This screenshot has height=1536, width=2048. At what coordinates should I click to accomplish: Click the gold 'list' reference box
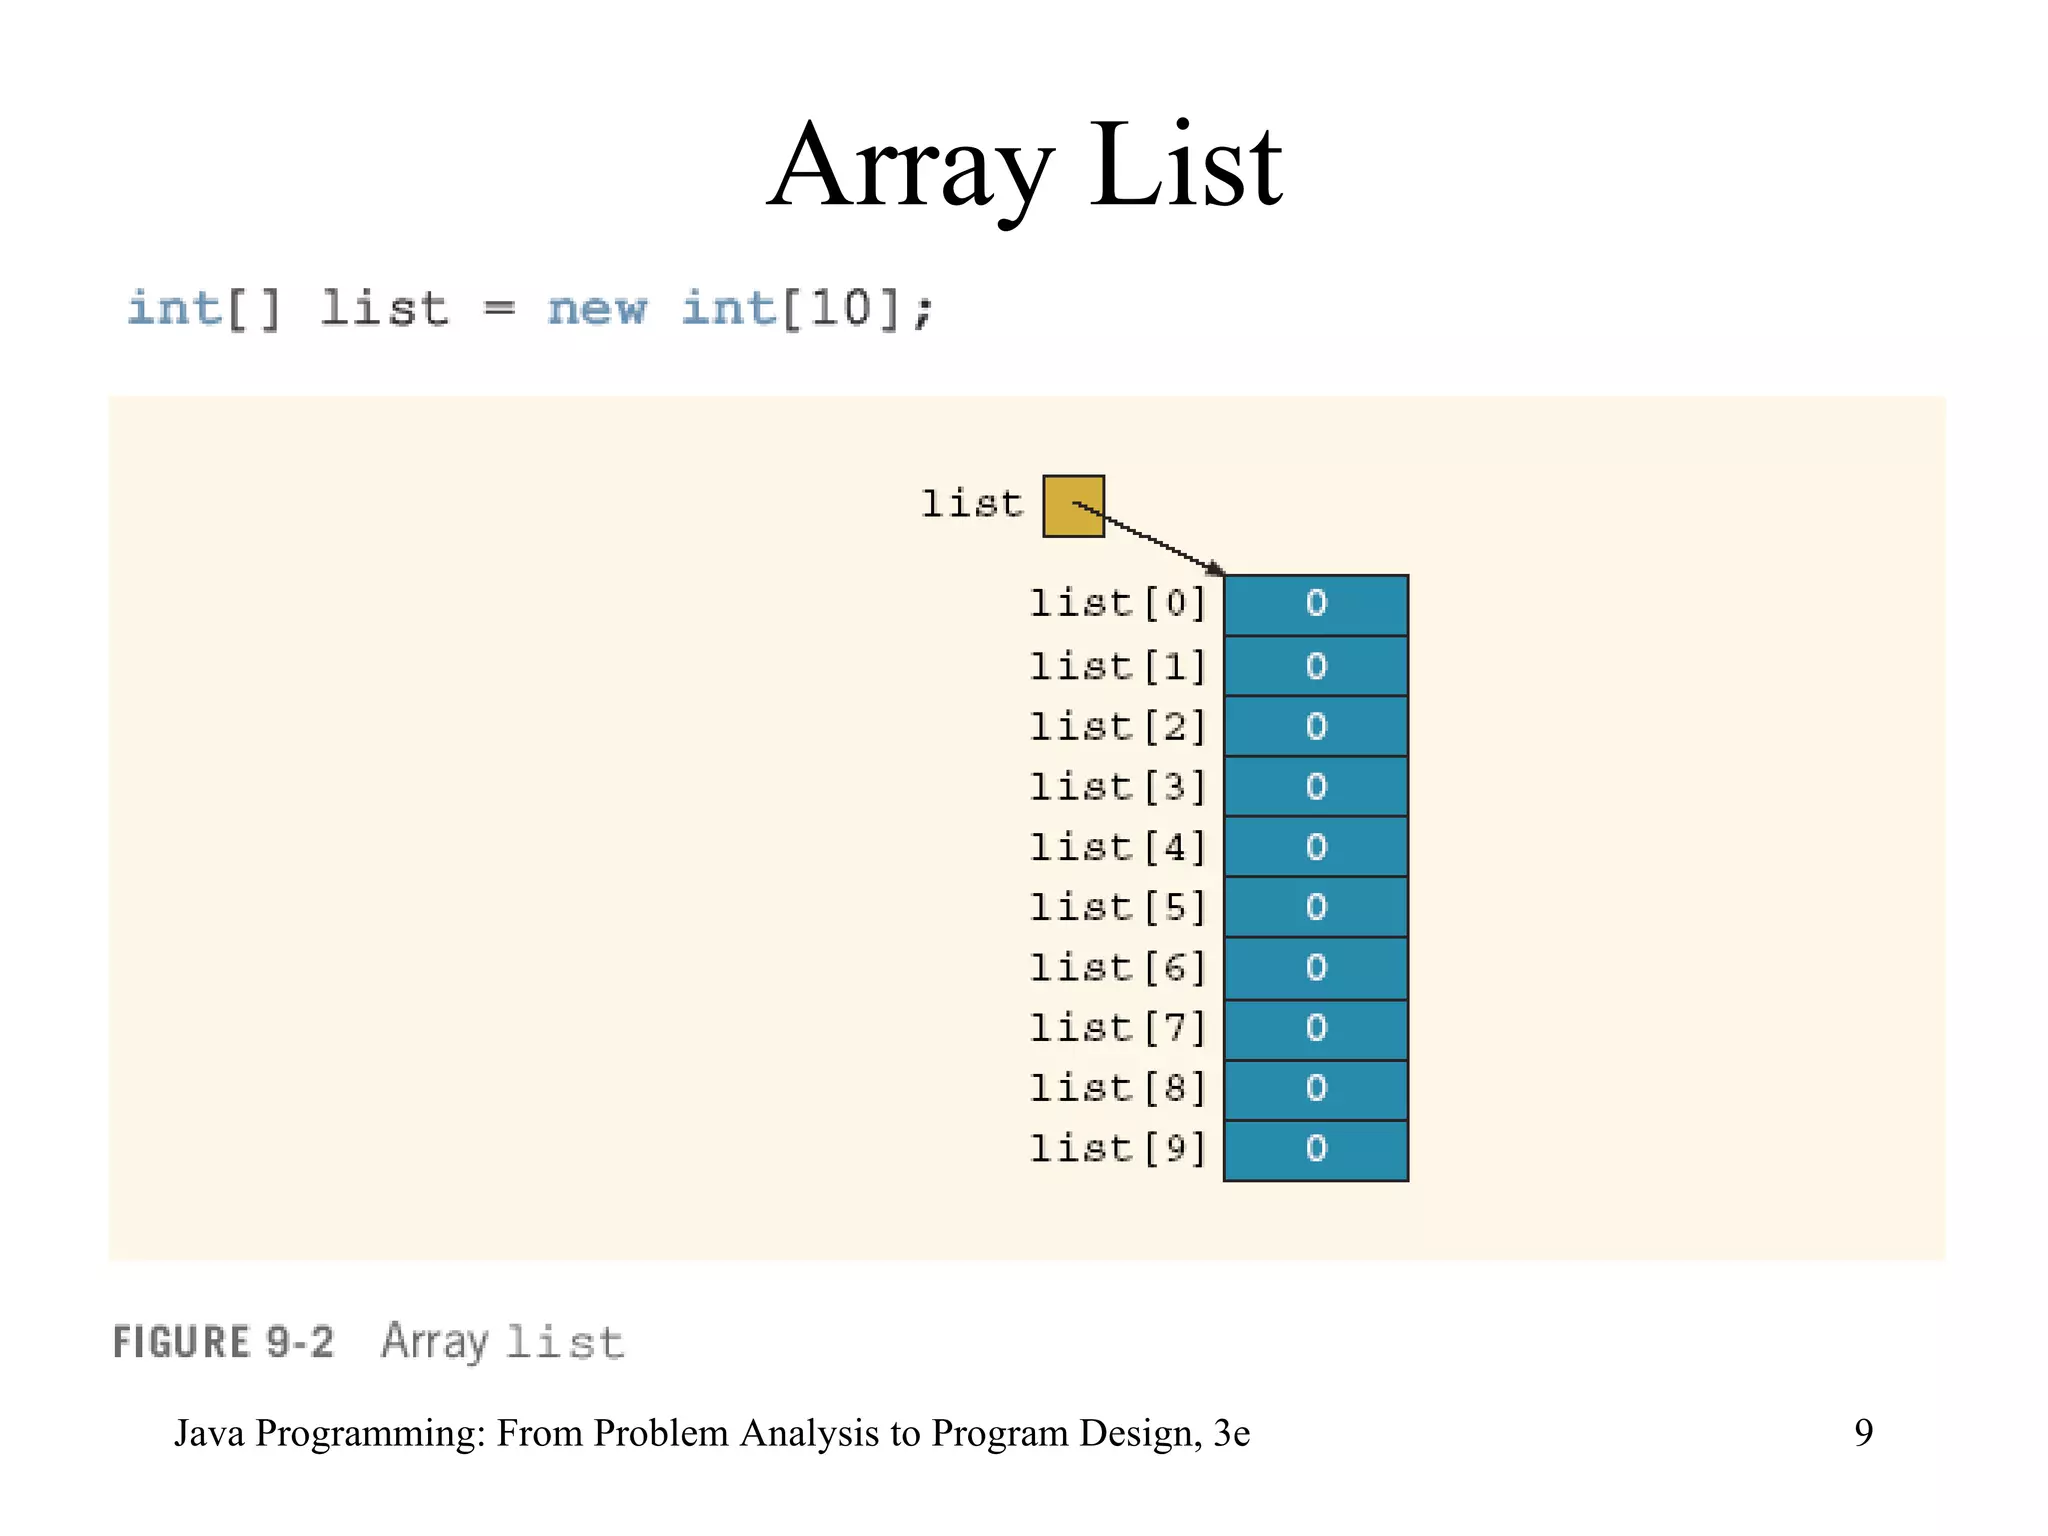pos(1073,506)
